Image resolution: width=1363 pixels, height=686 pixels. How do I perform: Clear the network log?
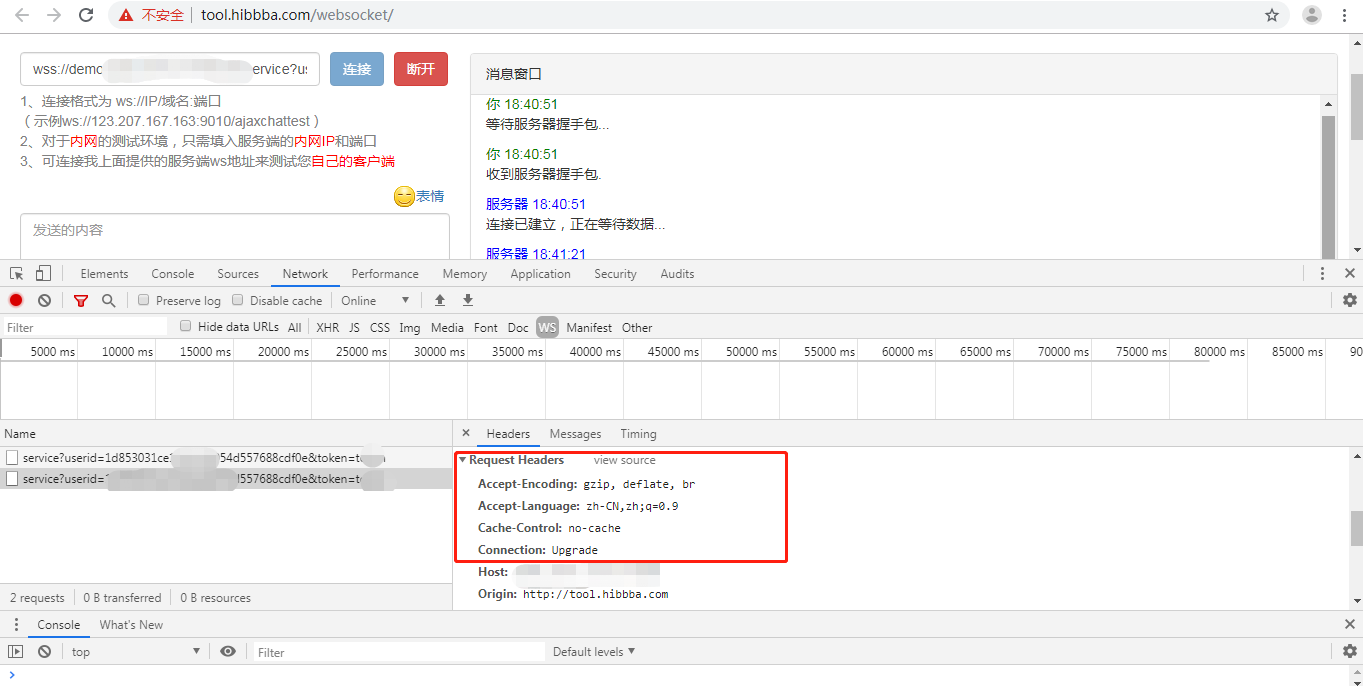pos(44,300)
